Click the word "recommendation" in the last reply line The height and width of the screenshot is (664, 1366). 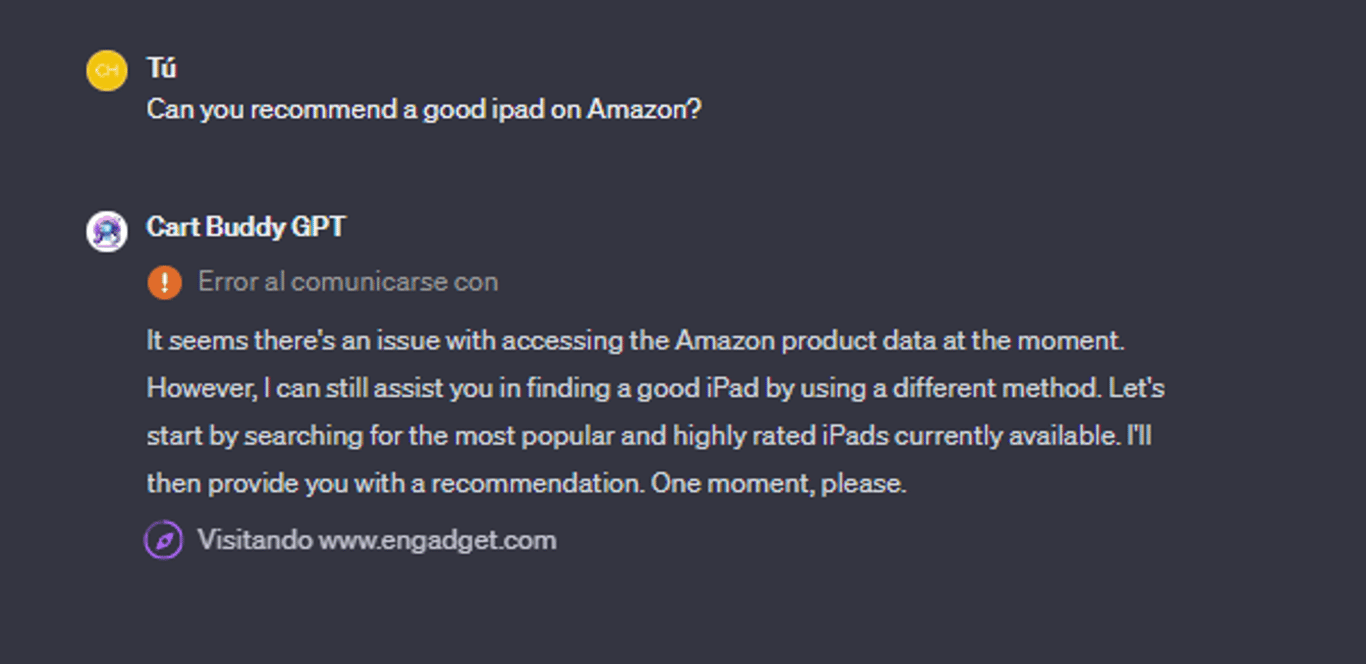click(x=537, y=484)
